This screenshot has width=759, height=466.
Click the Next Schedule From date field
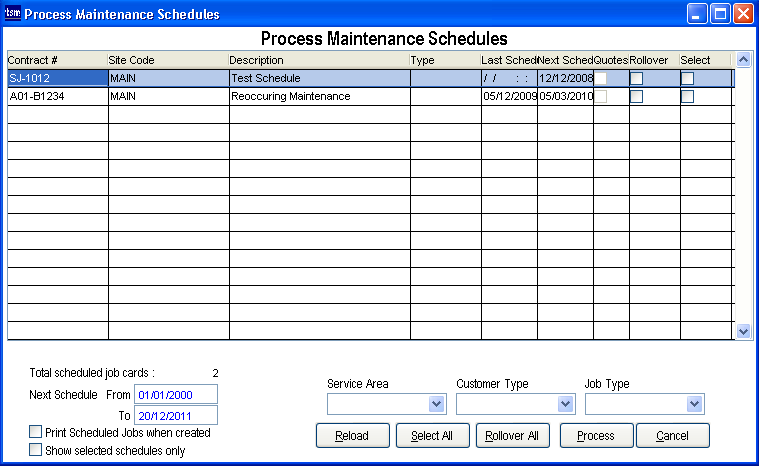point(175,395)
